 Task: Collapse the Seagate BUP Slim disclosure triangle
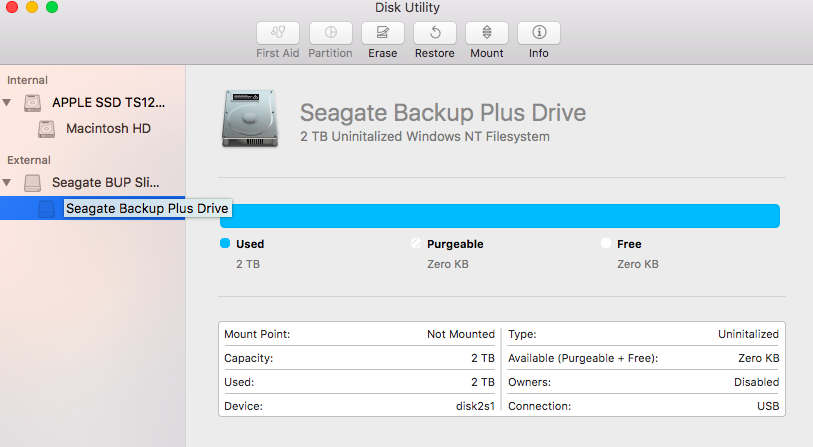click(x=7, y=183)
